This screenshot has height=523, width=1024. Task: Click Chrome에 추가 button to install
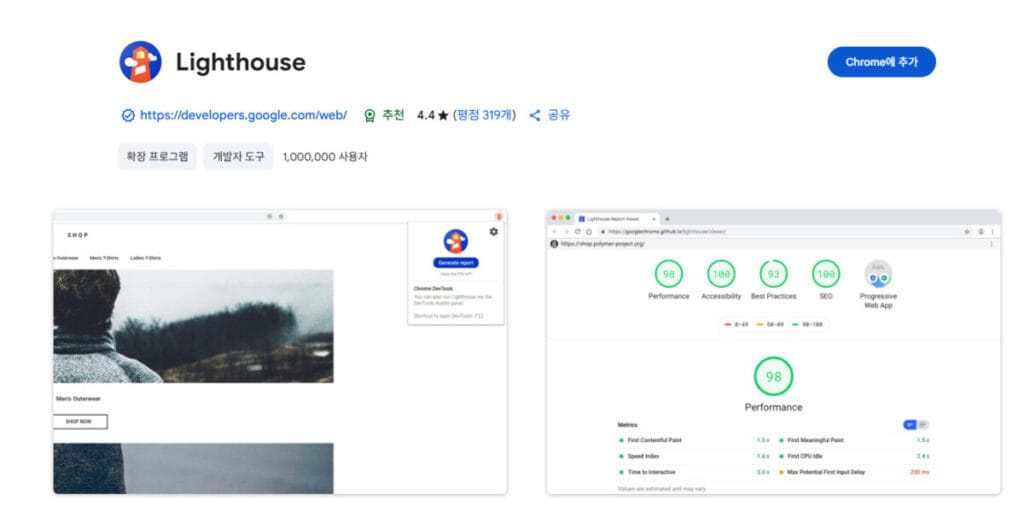coord(881,62)
